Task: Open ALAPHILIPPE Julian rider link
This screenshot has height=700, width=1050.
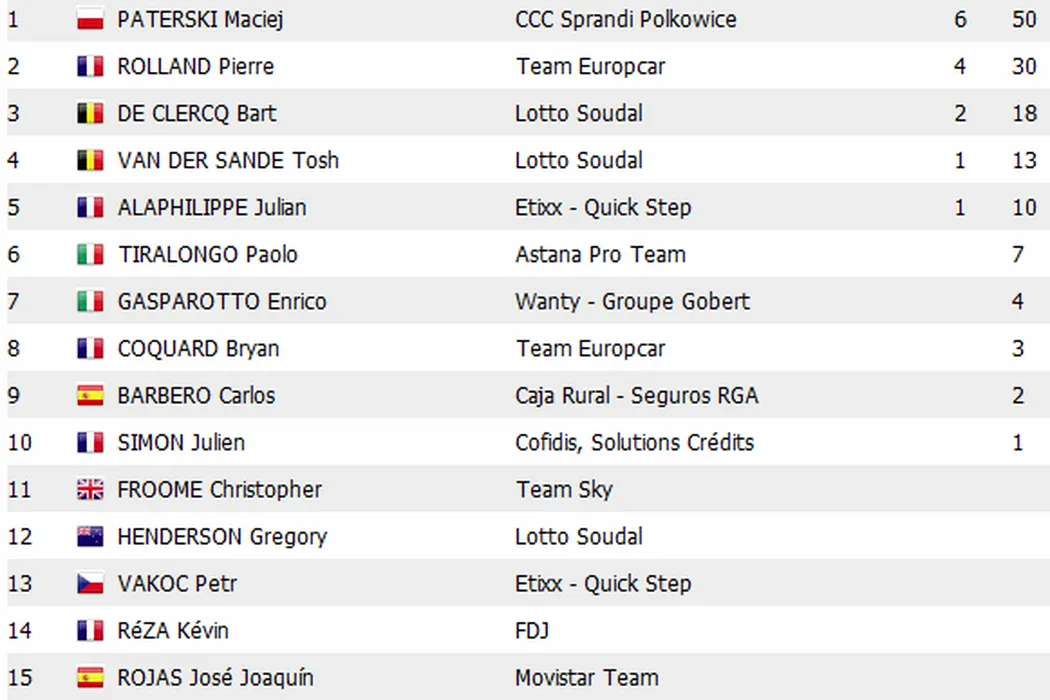Action: click(x=212, y=207)
